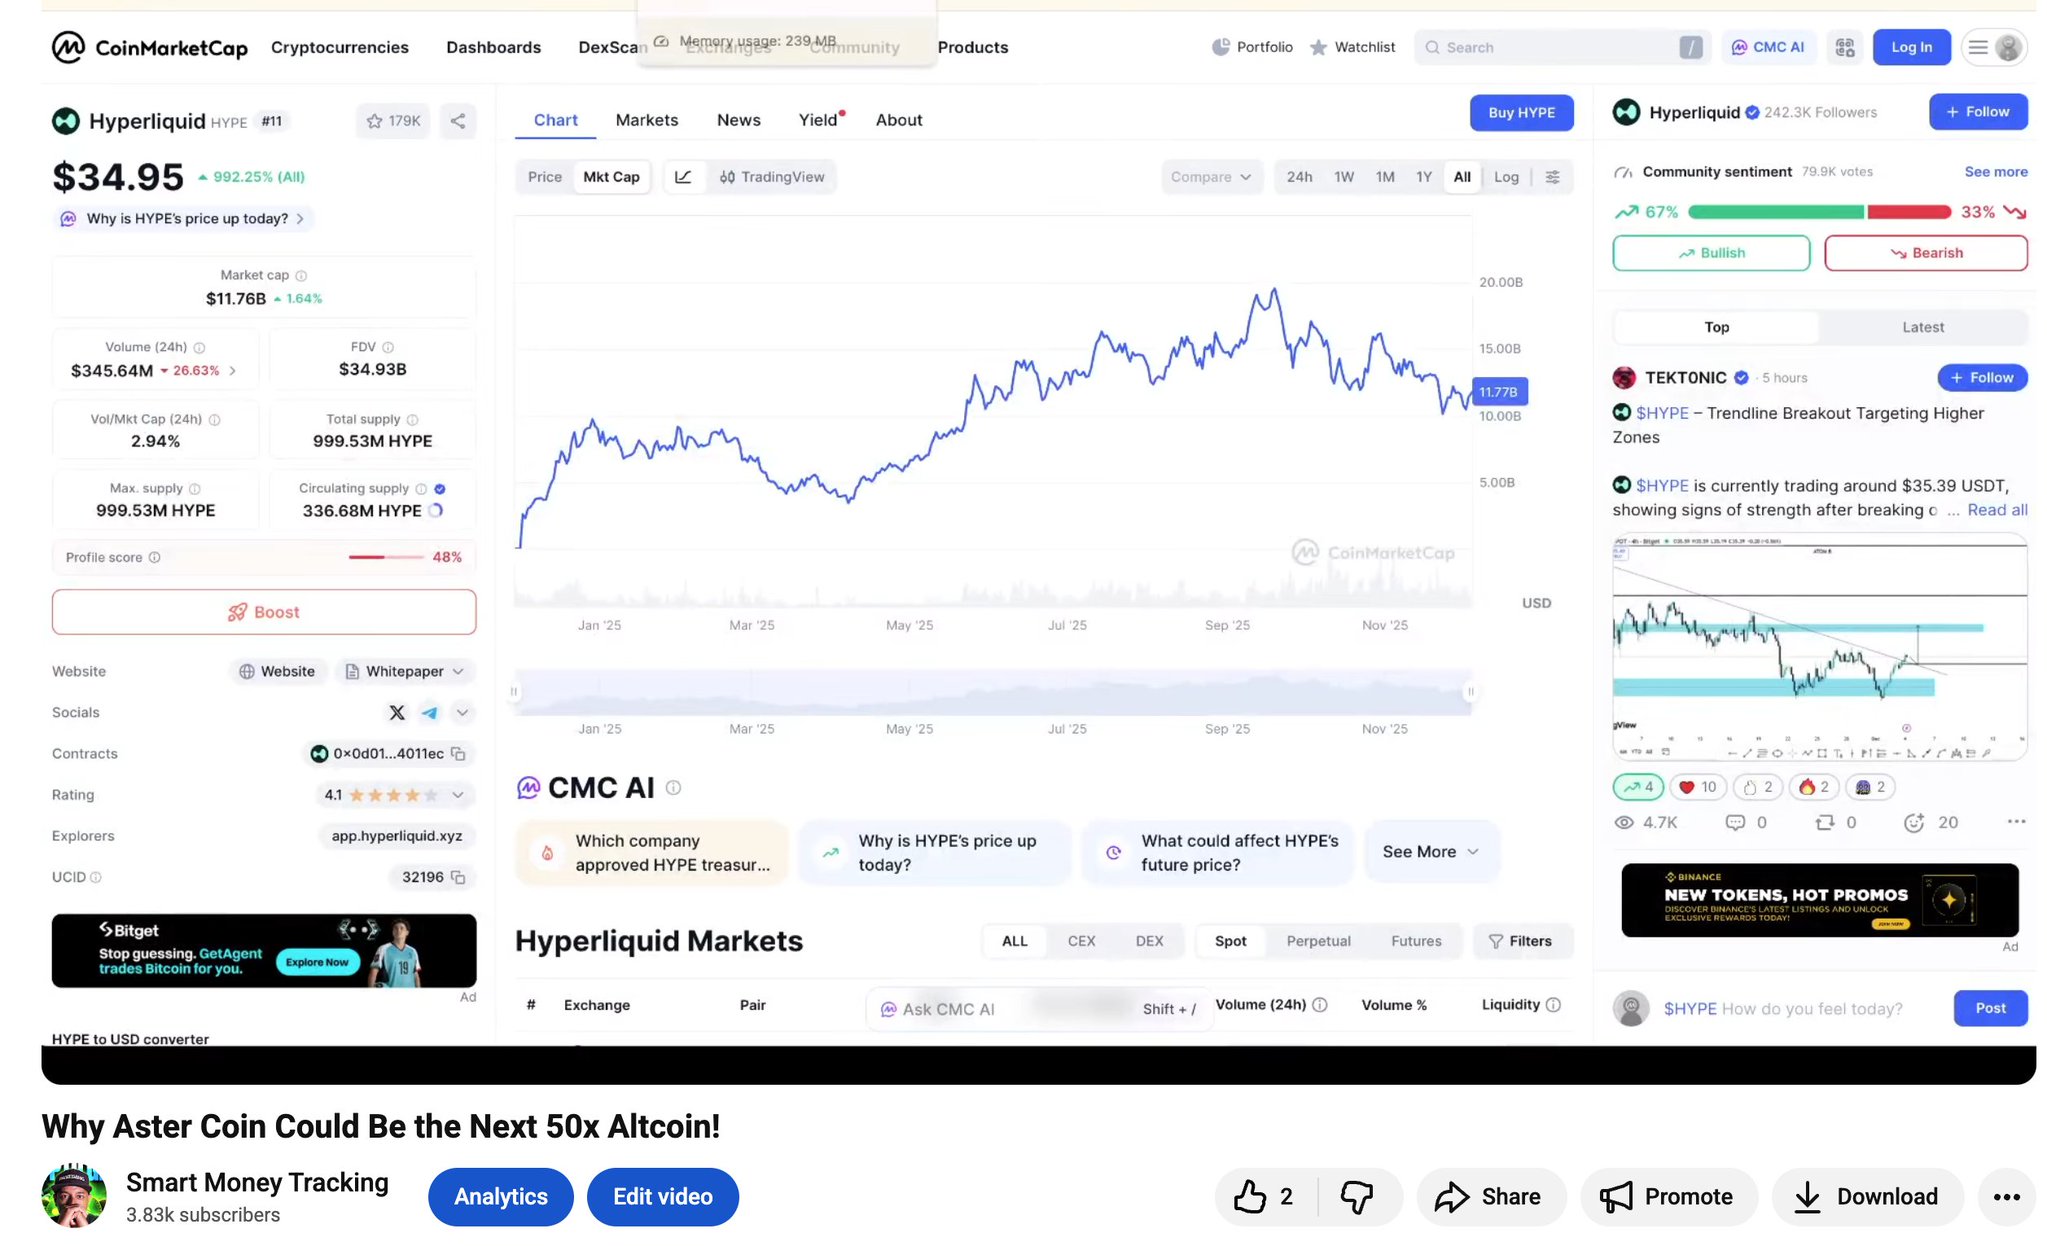
Task: Select the Latest community posts tab
Action: pos(1922,327)
